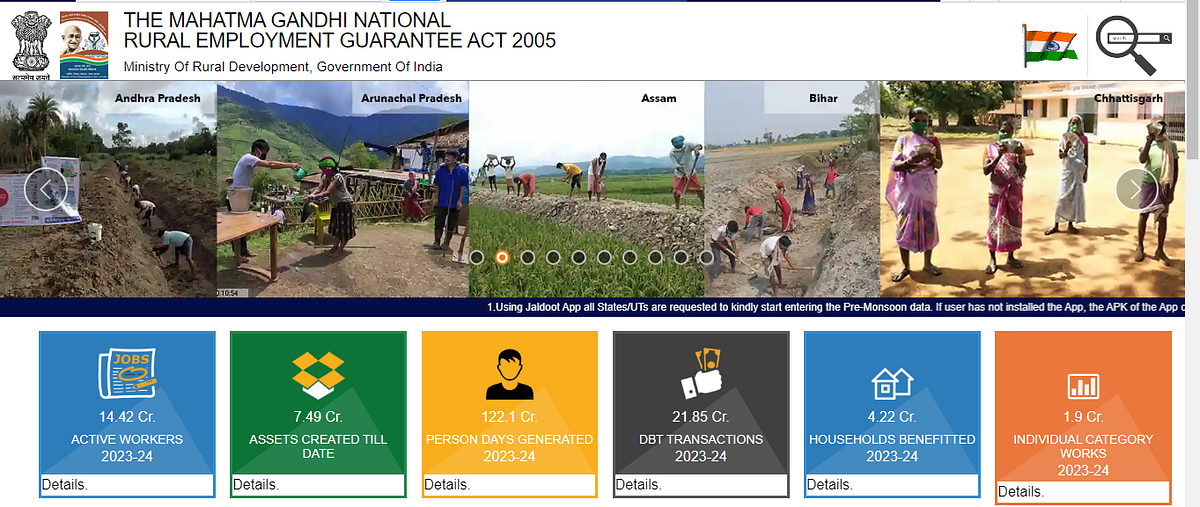Image resolution: width=1200 pixels, height=507 pixels.
Task: Click the Jaldoot App scrolling notice text
Action: [836, 308]
